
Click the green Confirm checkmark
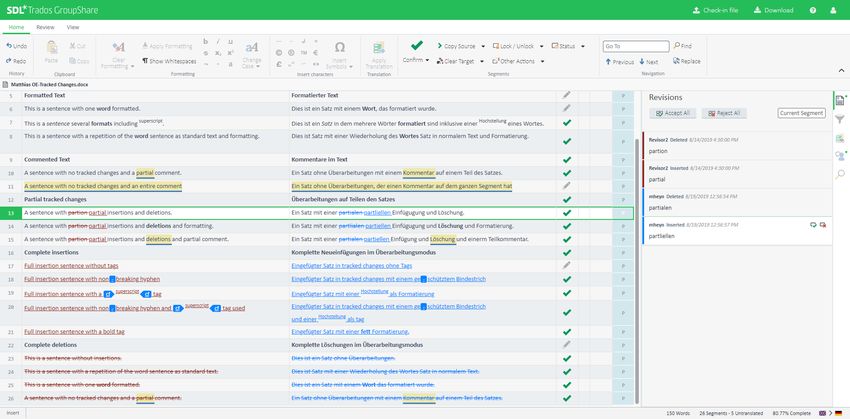point(416,46)
